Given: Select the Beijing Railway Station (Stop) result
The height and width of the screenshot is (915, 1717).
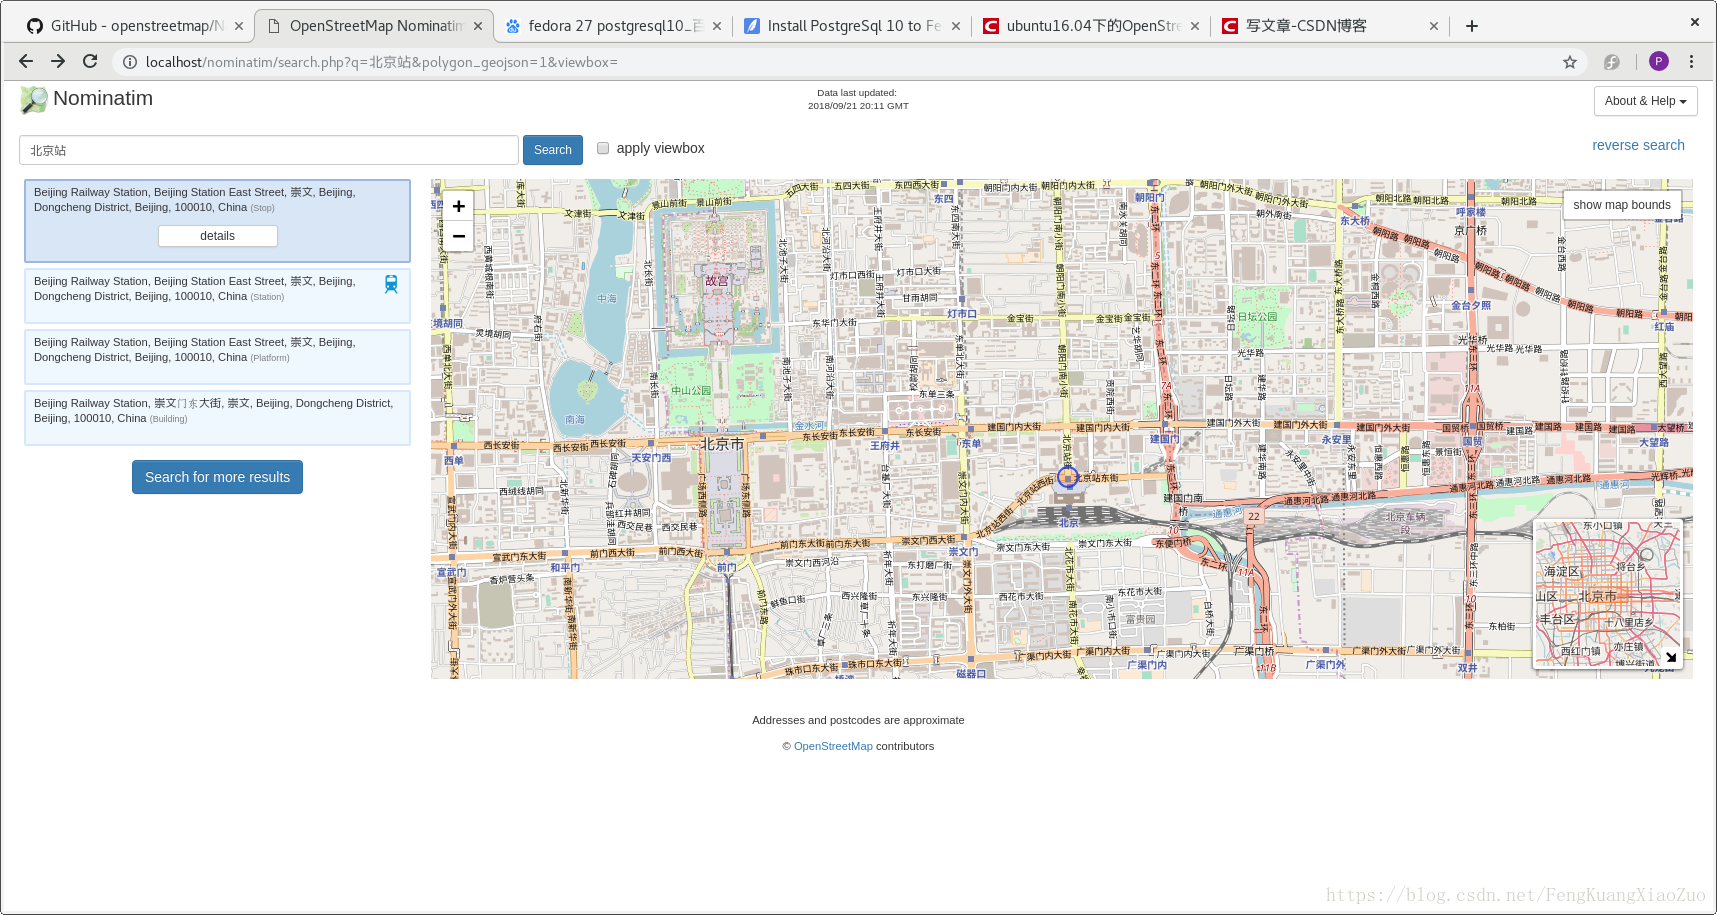Looking at the screenshot, I should tap(217, 221).
